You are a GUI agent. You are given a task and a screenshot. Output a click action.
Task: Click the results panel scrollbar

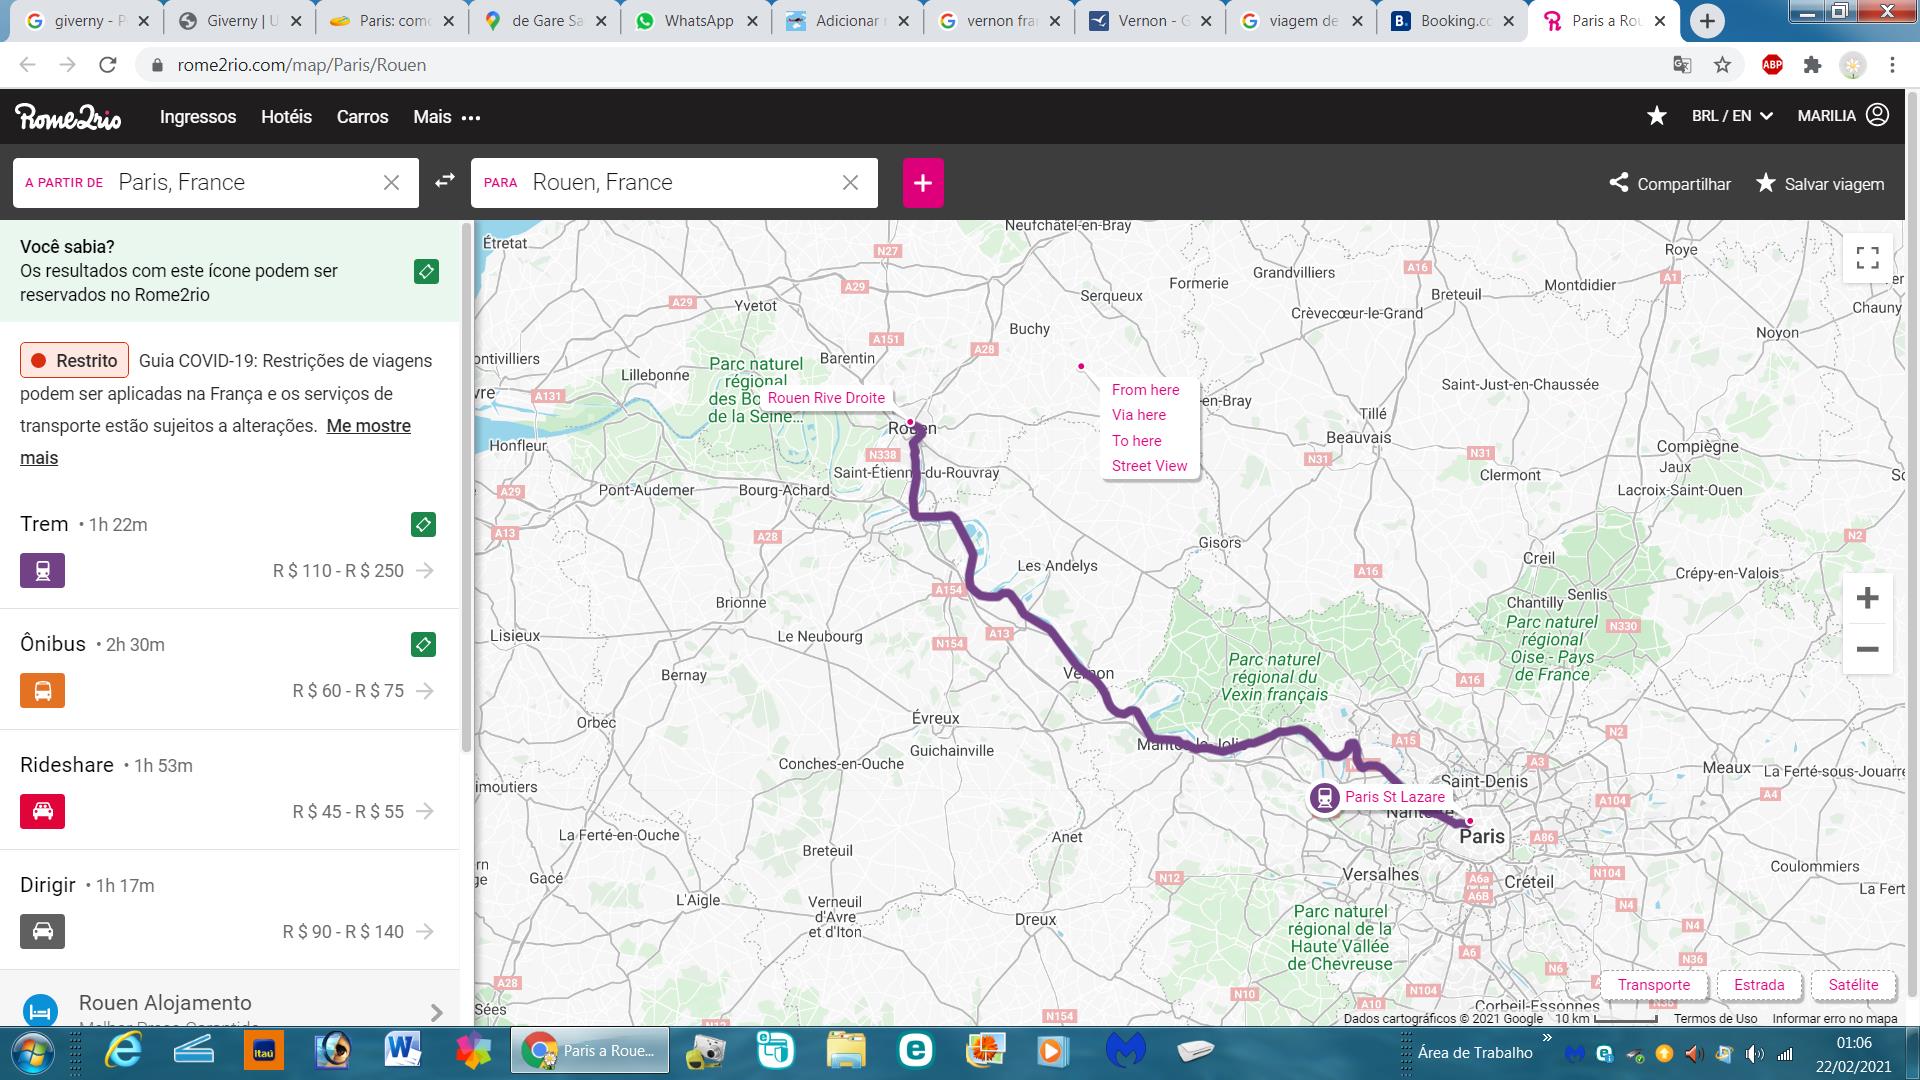[466, 488]
